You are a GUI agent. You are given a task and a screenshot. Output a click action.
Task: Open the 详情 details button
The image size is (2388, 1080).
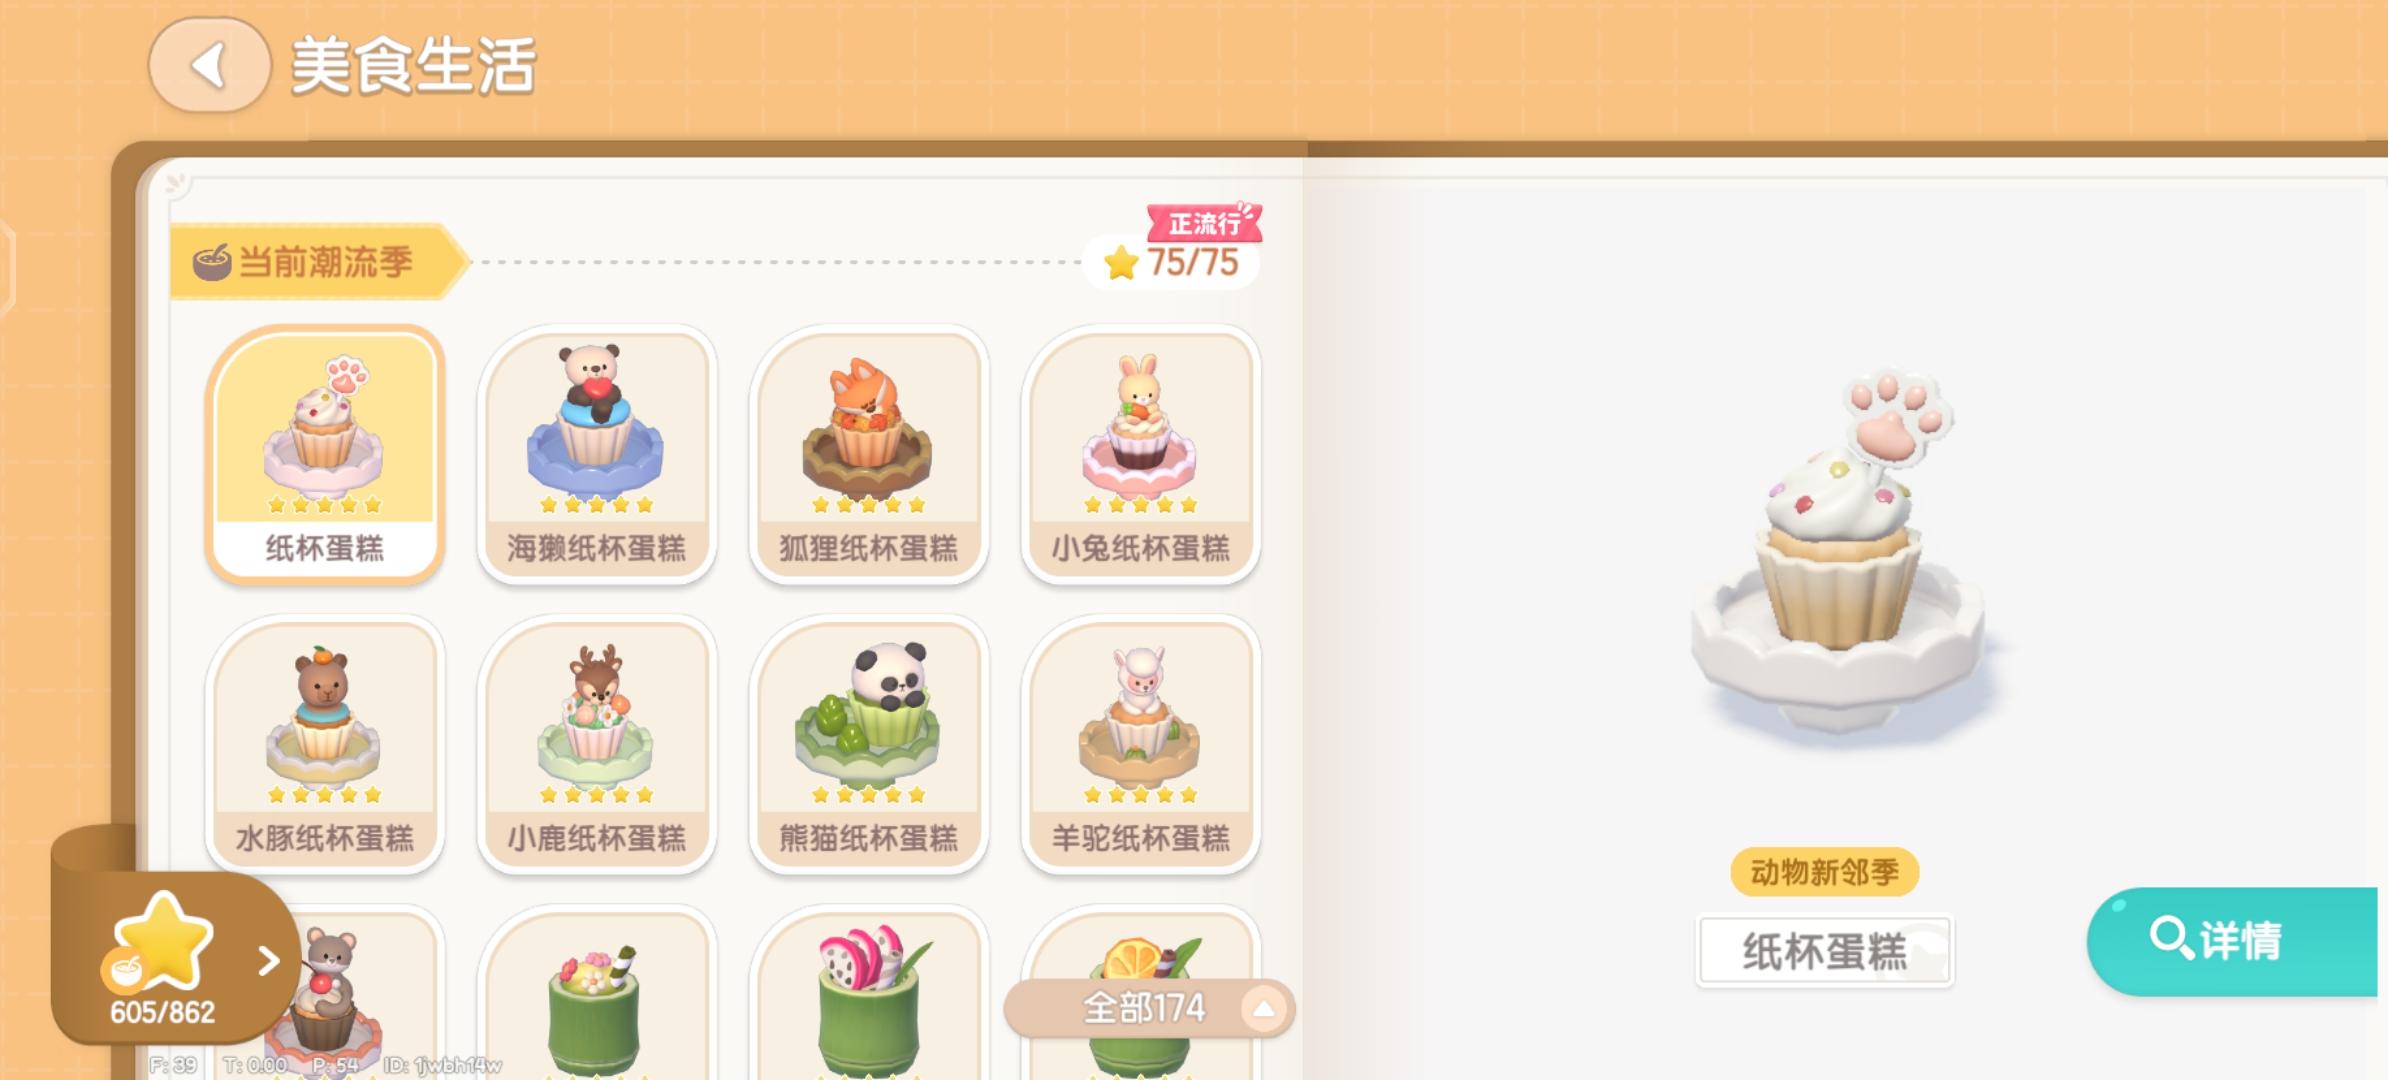pos(2232,941)
